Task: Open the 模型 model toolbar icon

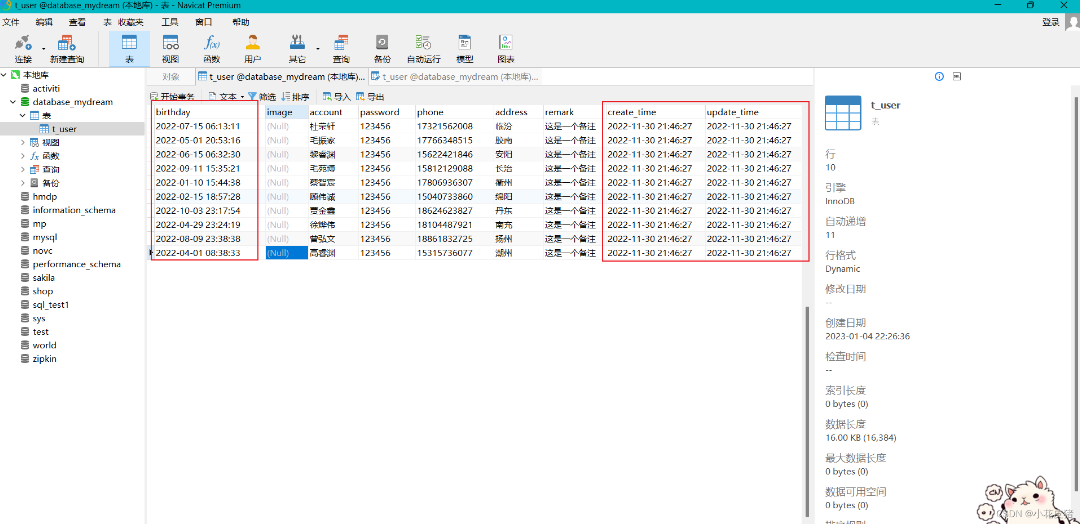Action: (465, 48)
